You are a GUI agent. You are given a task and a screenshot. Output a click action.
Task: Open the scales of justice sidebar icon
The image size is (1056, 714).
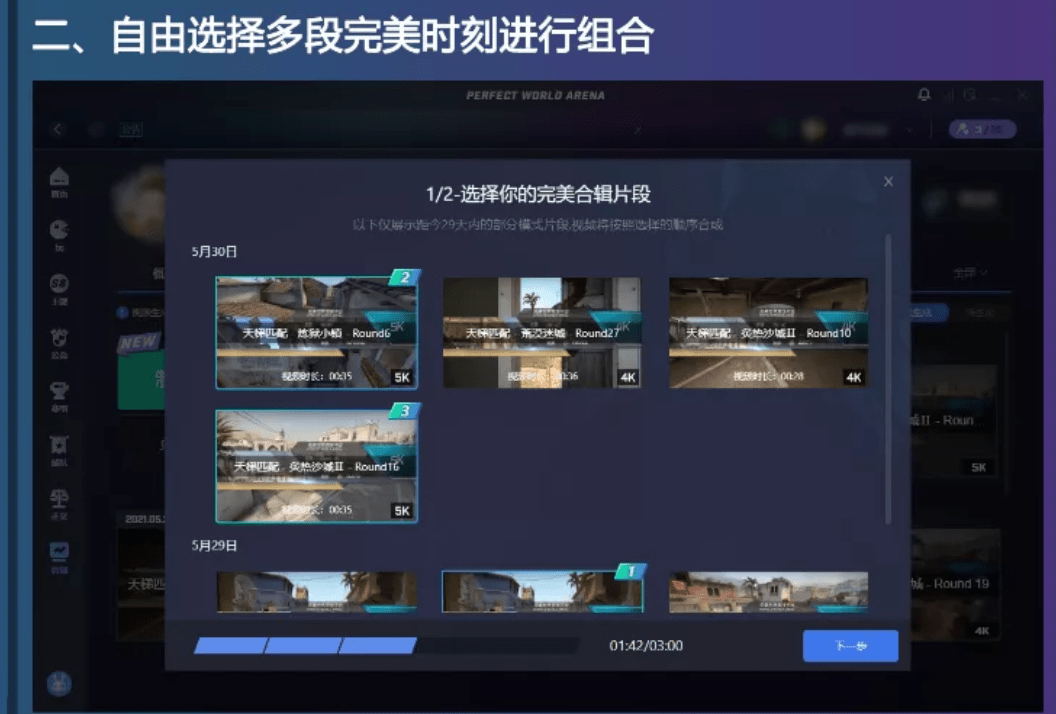(x=59, y=504)
